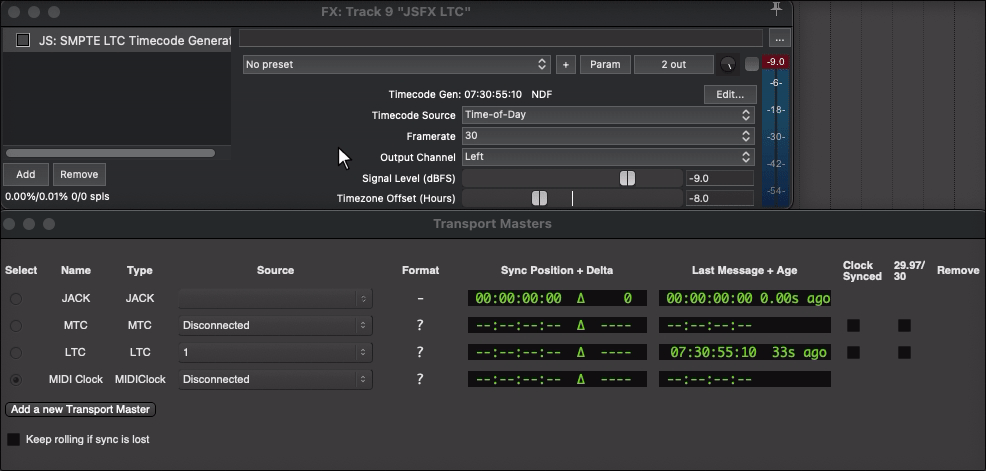Toggle MTC Clock Synced checkbox
Viewport: 986px width, 471px height.
[x=853, y=326]
